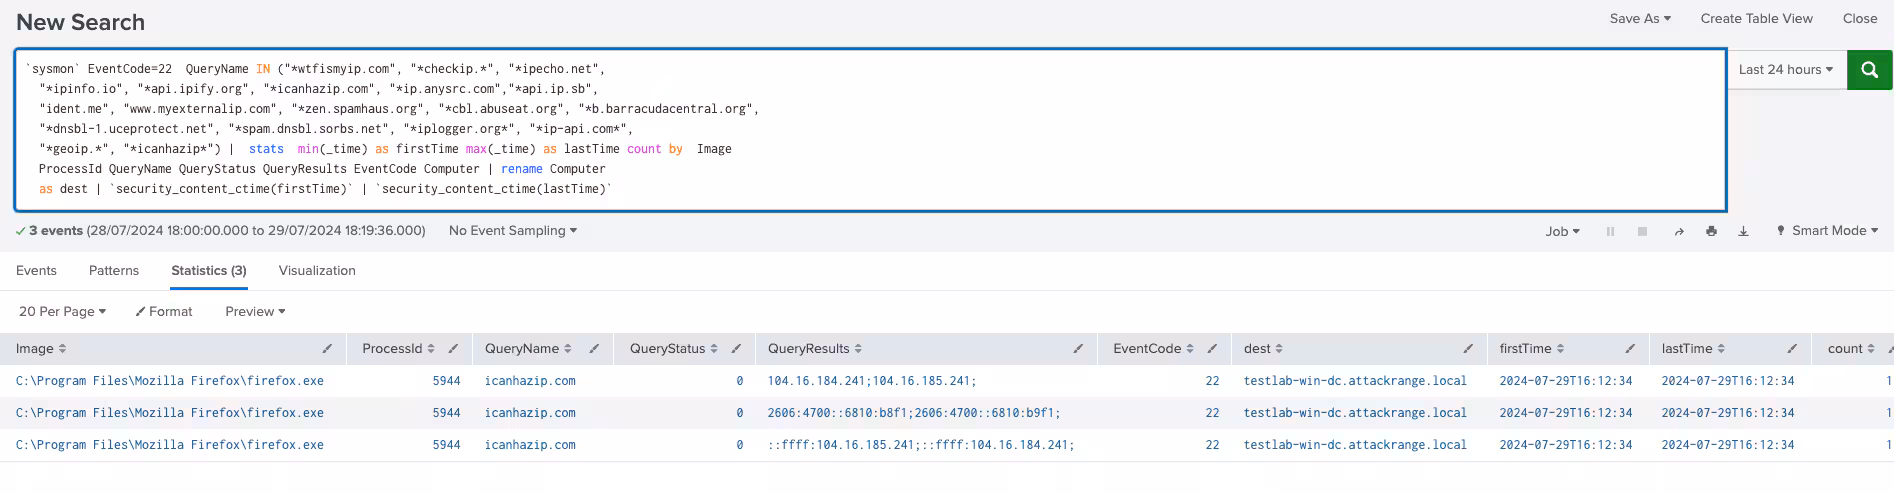Pause the search job
The image size is (1894, 494).
click(1610, 231)
